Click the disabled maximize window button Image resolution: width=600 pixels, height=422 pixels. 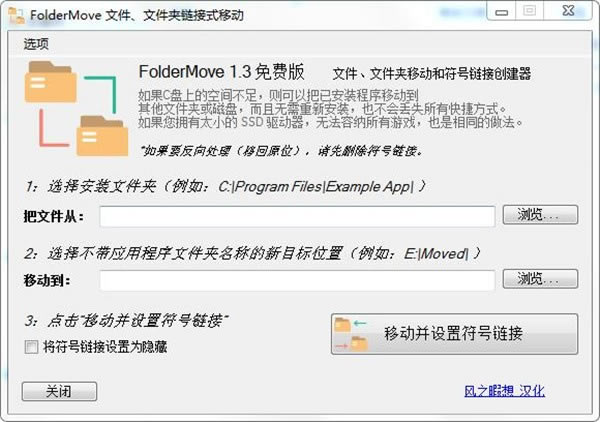(530, 11)
